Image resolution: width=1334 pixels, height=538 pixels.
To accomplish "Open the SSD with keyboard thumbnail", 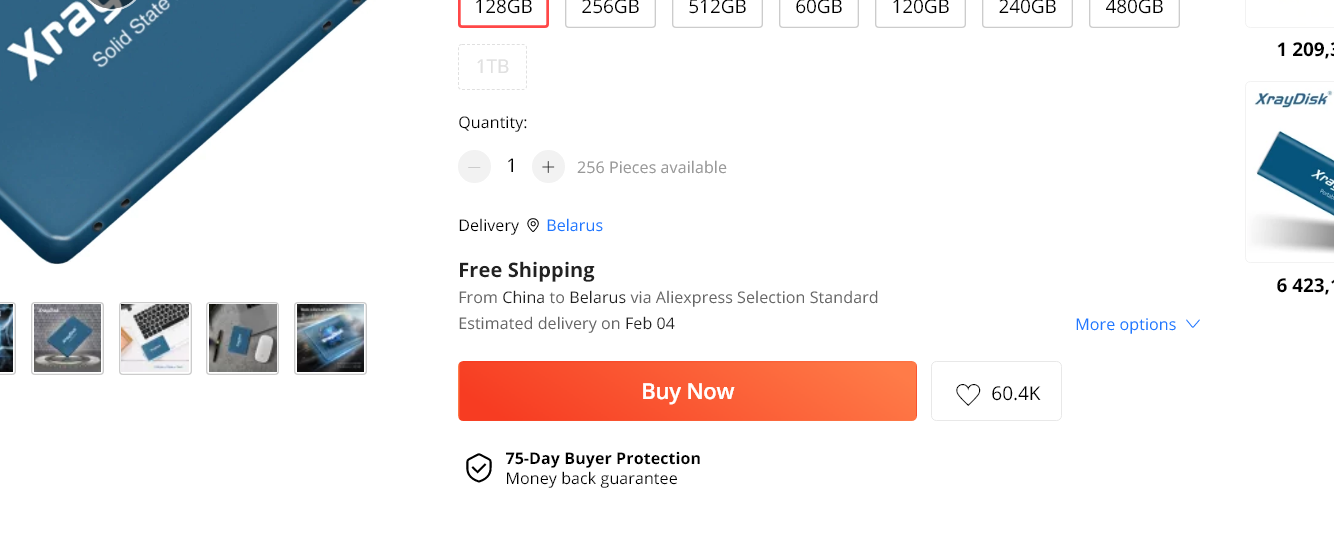I will [155, 338].
